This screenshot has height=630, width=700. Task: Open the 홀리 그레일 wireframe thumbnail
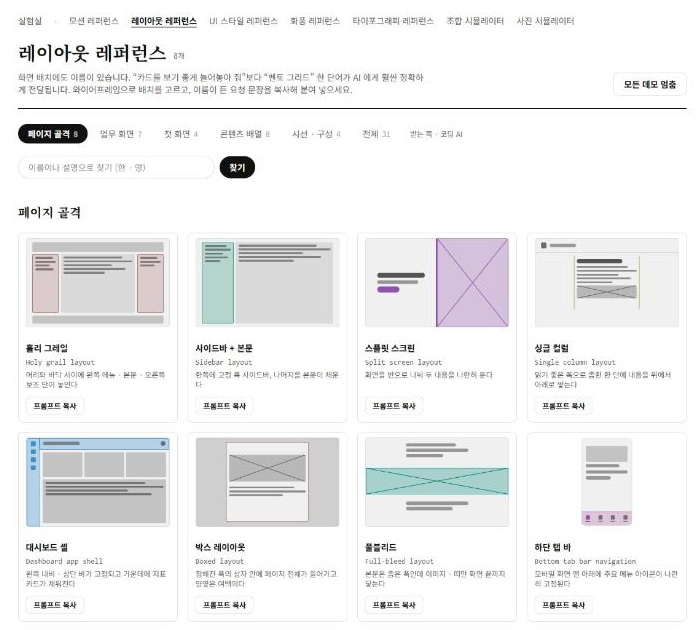[x=98, y=282]
